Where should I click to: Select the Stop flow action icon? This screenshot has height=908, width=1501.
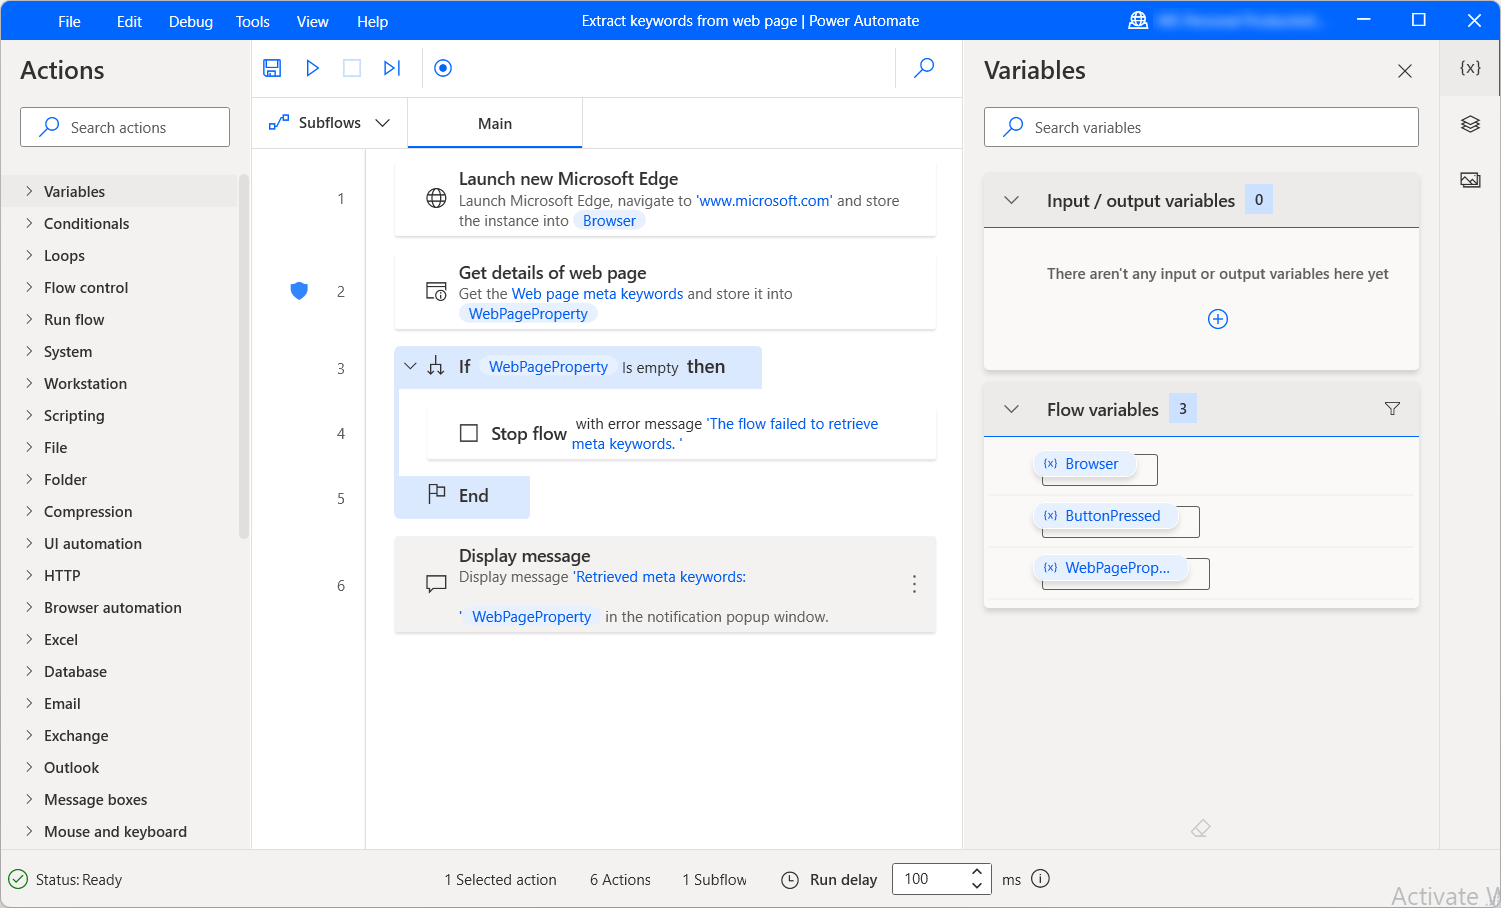point(468,433)
